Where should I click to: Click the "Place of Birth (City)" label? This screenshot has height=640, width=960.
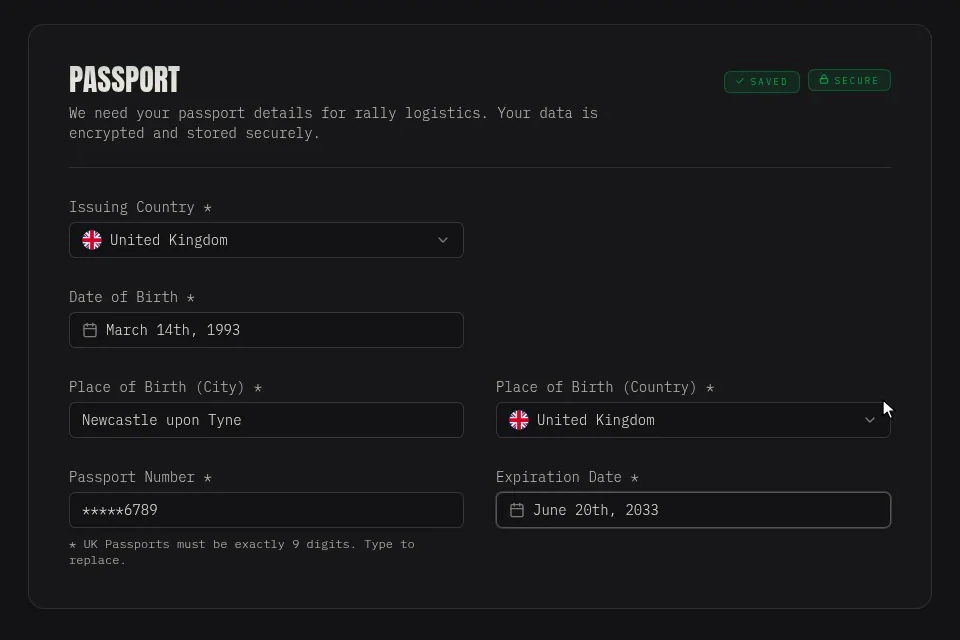(x=157, y=387)
